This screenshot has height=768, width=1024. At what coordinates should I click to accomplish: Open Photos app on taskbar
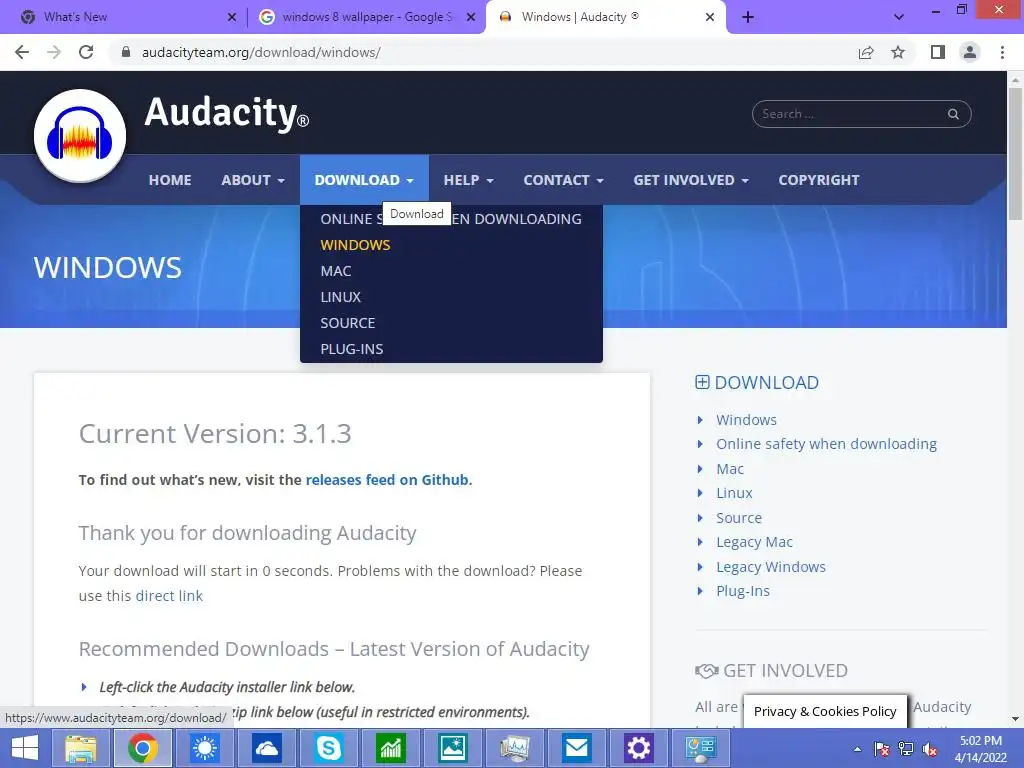pyautogui.click(x=453, y=748)
